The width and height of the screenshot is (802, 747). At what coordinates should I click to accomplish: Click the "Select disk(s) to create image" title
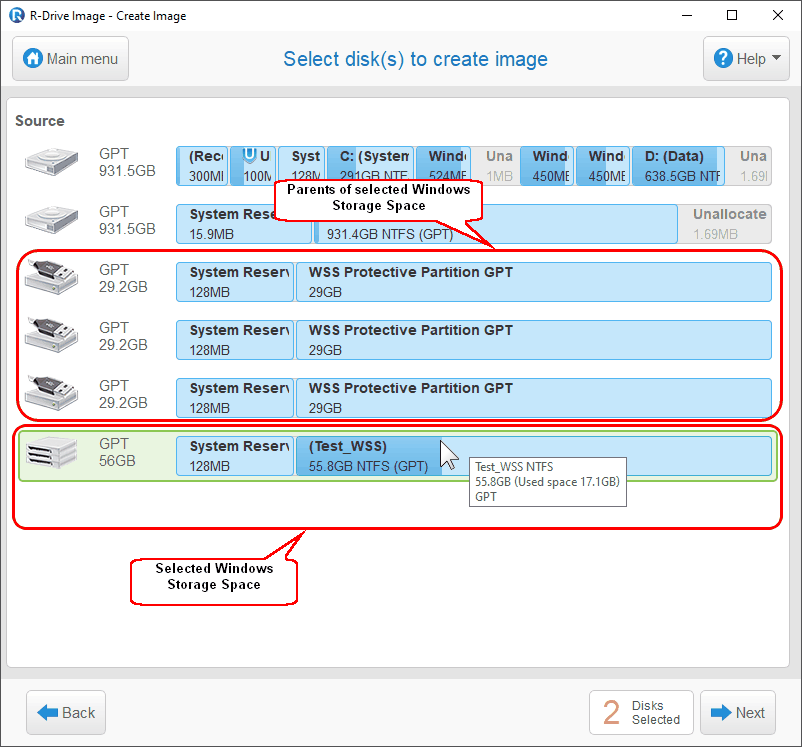[415, 59]
